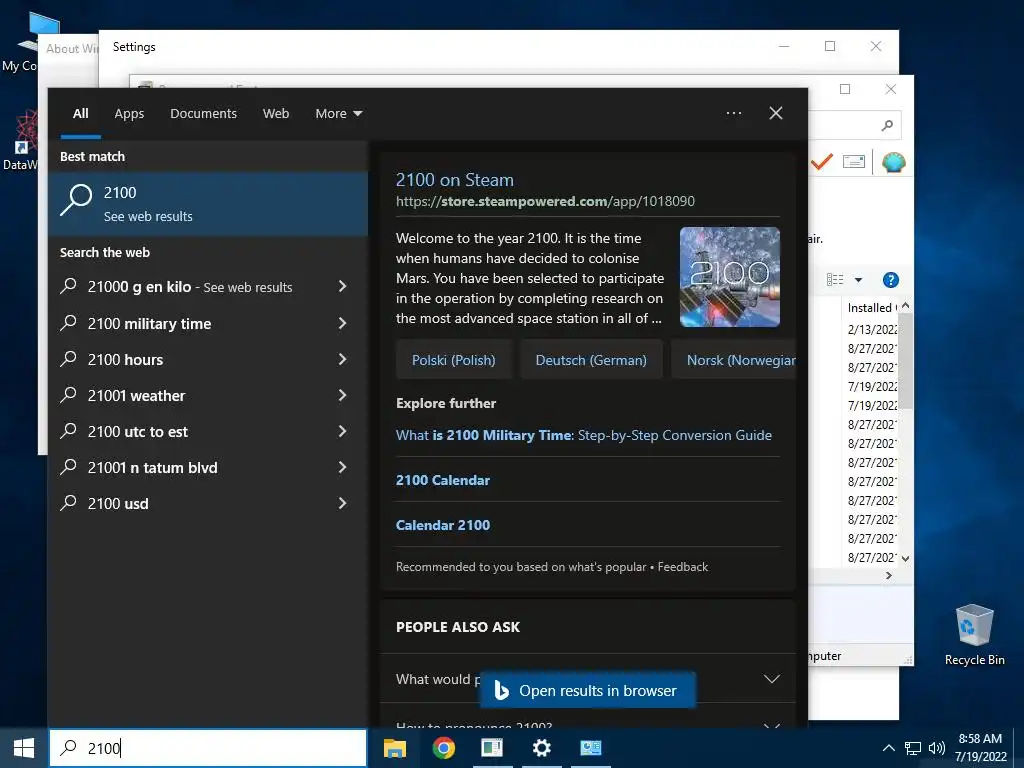Open the Settings gear on the taskbar
1024x768 pixels.
point(541,748)
